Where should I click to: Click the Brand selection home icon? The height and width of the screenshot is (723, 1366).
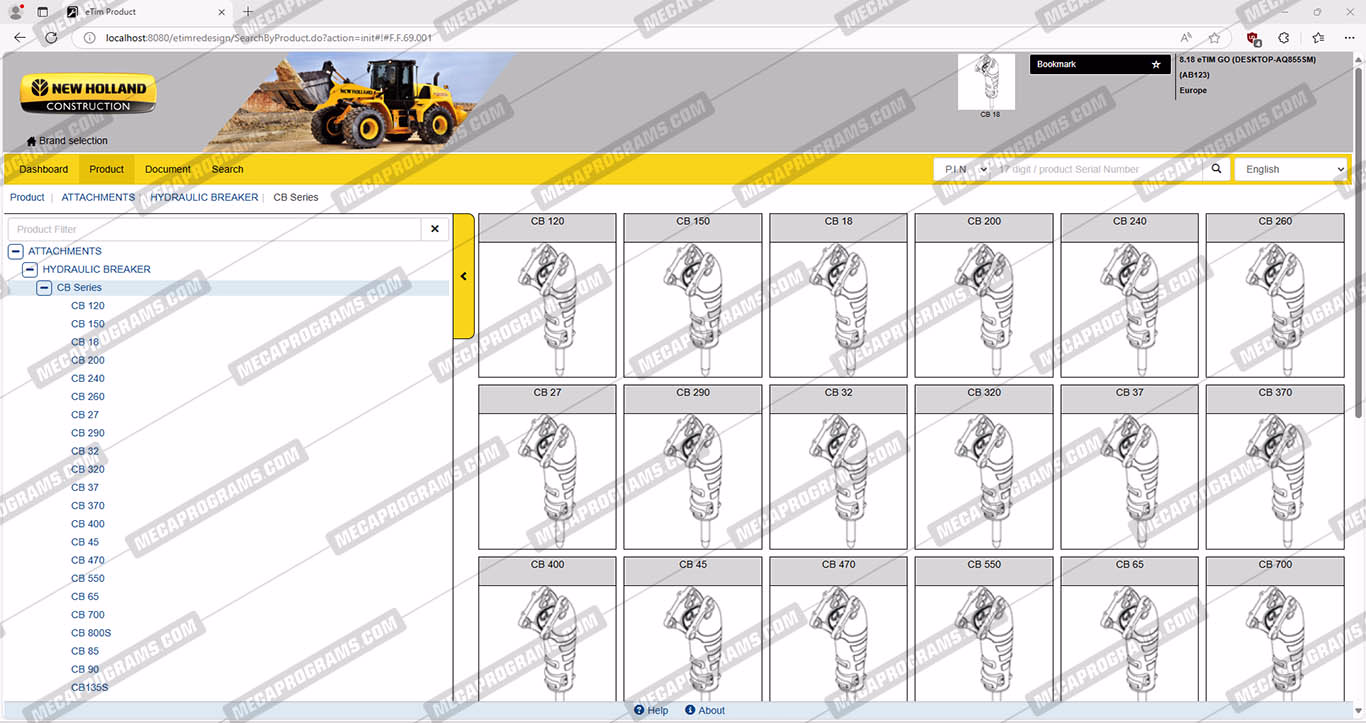click(31, 141)
